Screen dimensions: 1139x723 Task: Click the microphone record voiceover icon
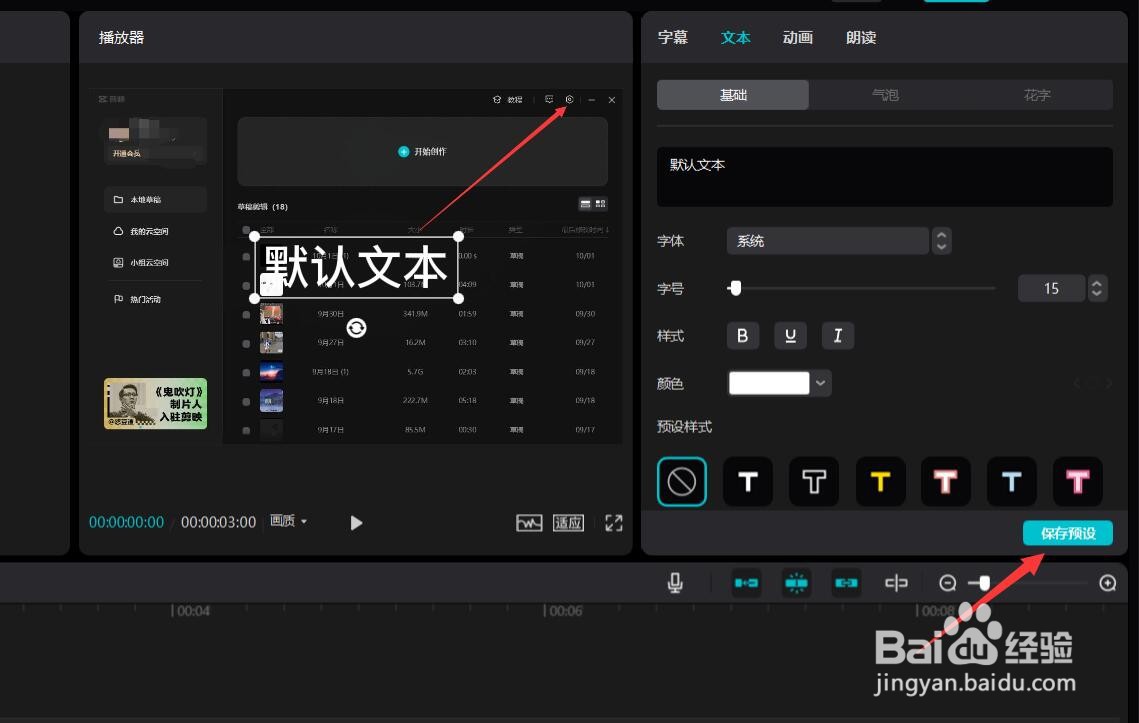[675, 583]
